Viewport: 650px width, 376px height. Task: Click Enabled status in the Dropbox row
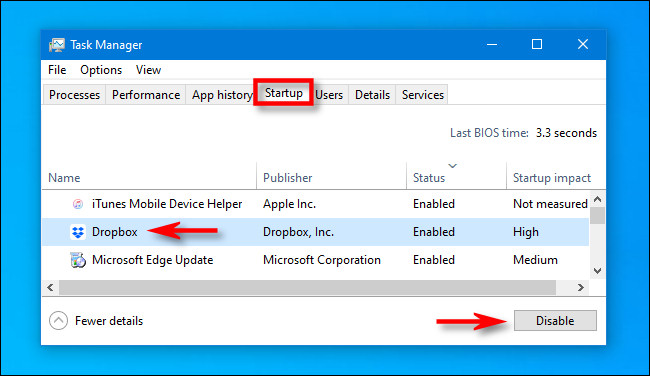(434, 232)
